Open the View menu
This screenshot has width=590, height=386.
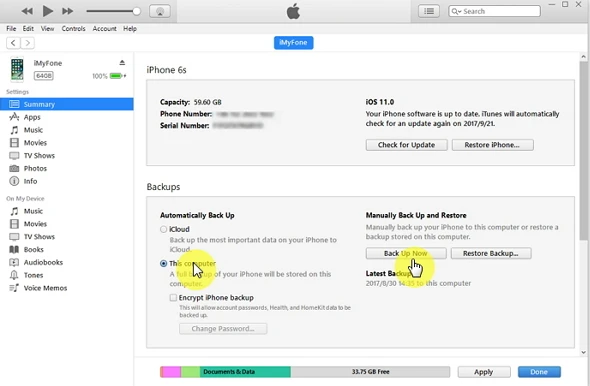click(x=47, y=29)
